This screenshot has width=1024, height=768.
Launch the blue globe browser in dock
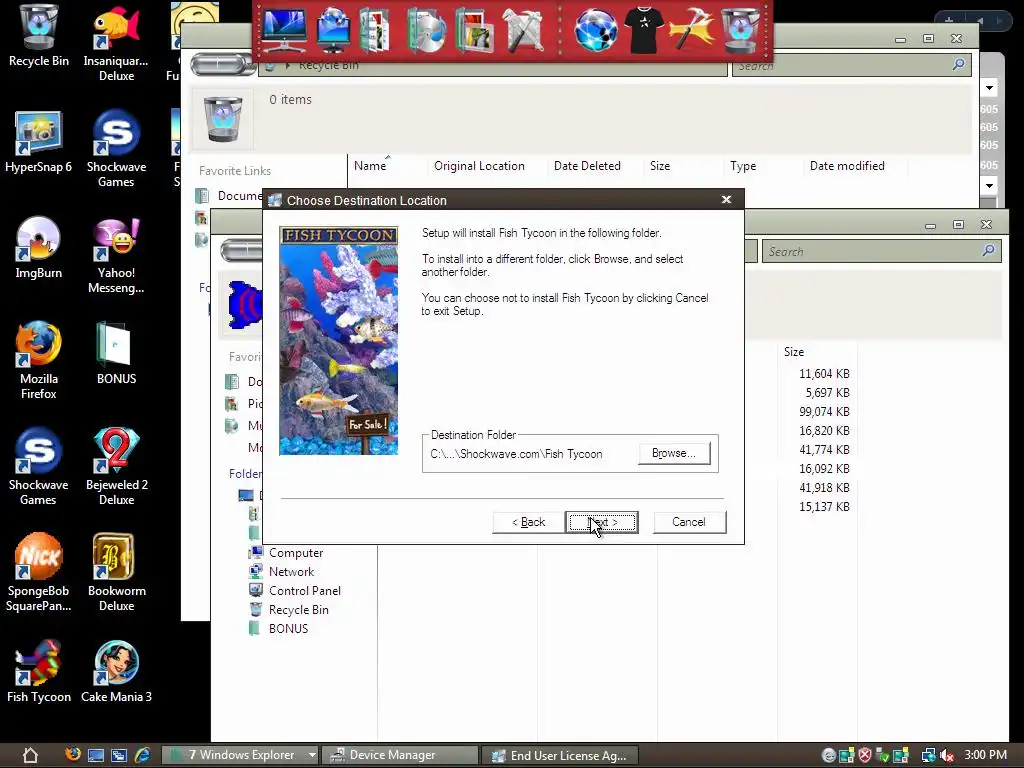tap(596, 29)
